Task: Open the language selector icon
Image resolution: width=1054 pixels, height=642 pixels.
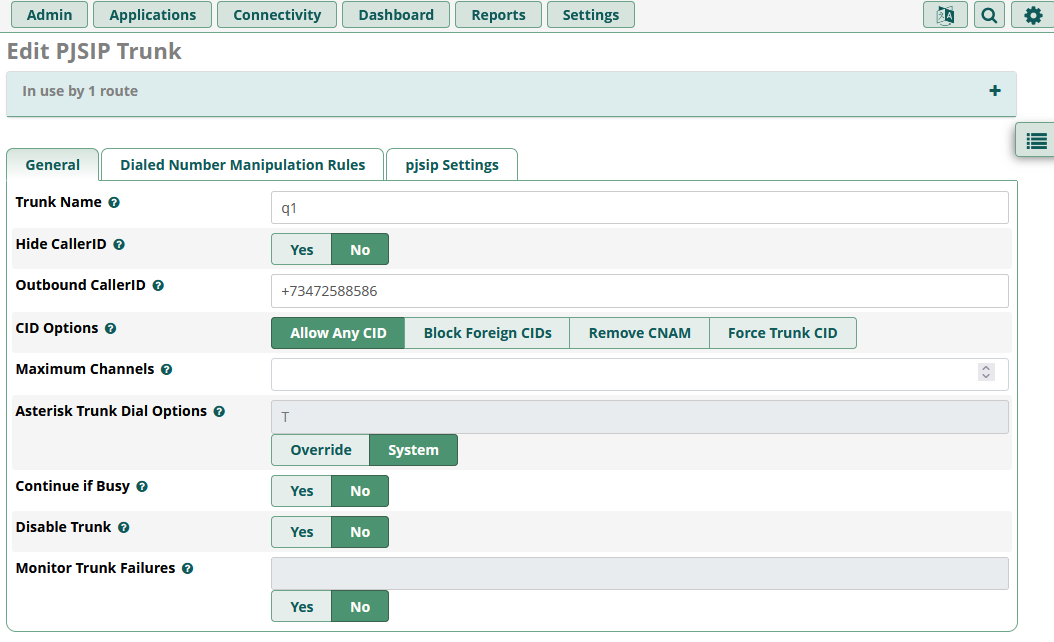Action: [945, 15]
